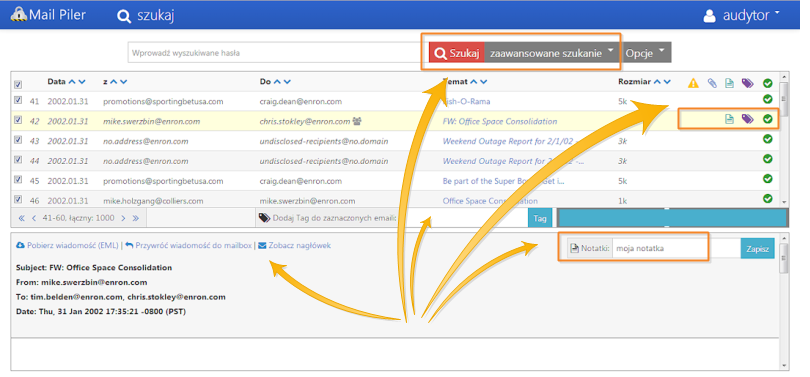
Task: Click the group icon next to chris.stokley@enron.com
Action: [x=357, y=121]
